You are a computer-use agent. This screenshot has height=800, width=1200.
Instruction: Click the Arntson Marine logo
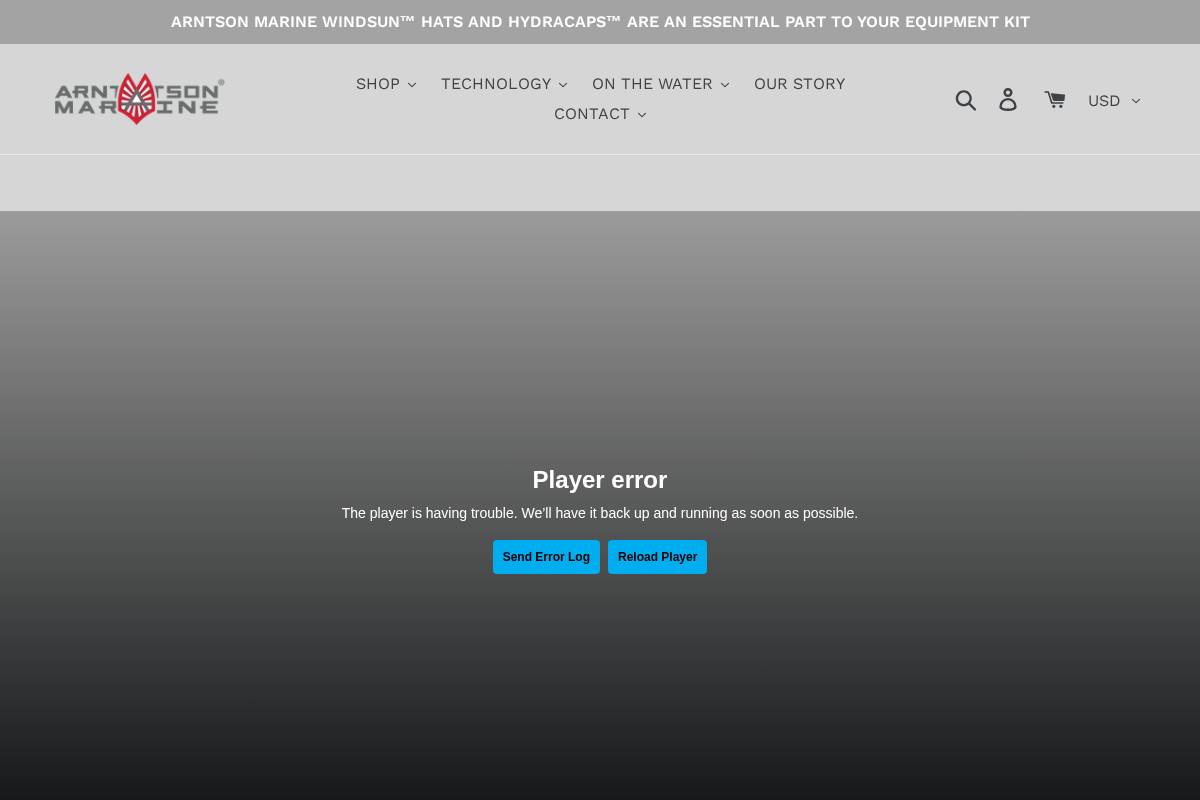pyautogui.click(x=139, y=99)
